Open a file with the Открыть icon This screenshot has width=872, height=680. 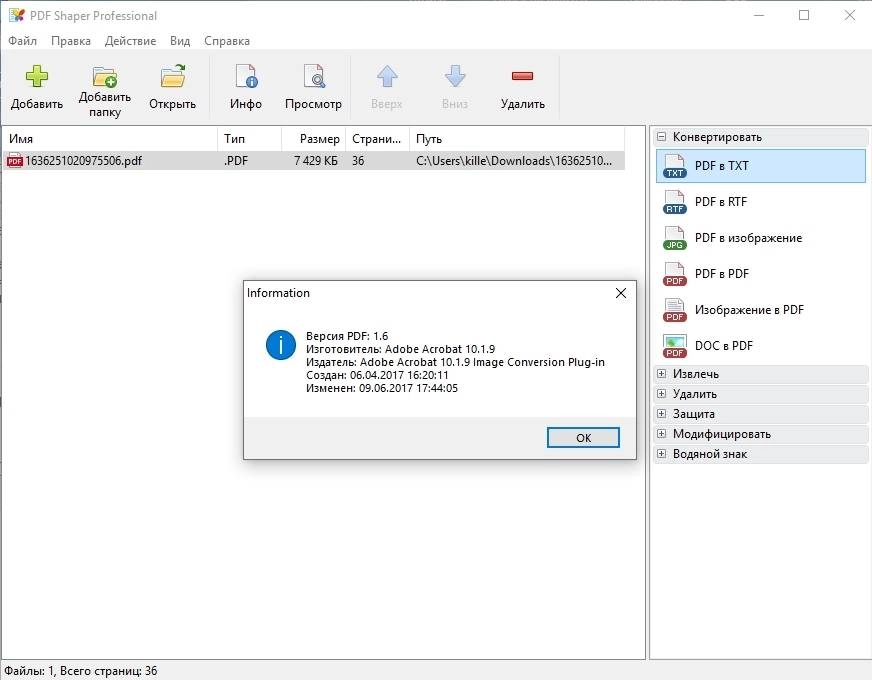(173, 76)
